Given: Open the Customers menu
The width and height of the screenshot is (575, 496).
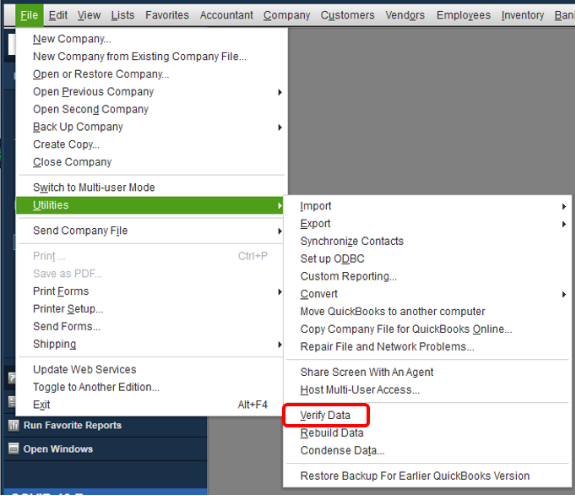Looking at the screenshot, I should pyautogui.click(x=347, y=15).
